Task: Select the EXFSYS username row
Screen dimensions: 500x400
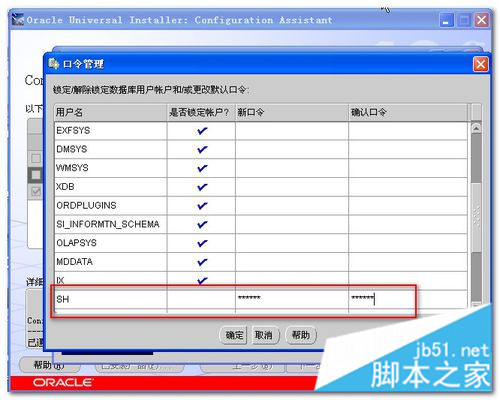Action: 110,131
